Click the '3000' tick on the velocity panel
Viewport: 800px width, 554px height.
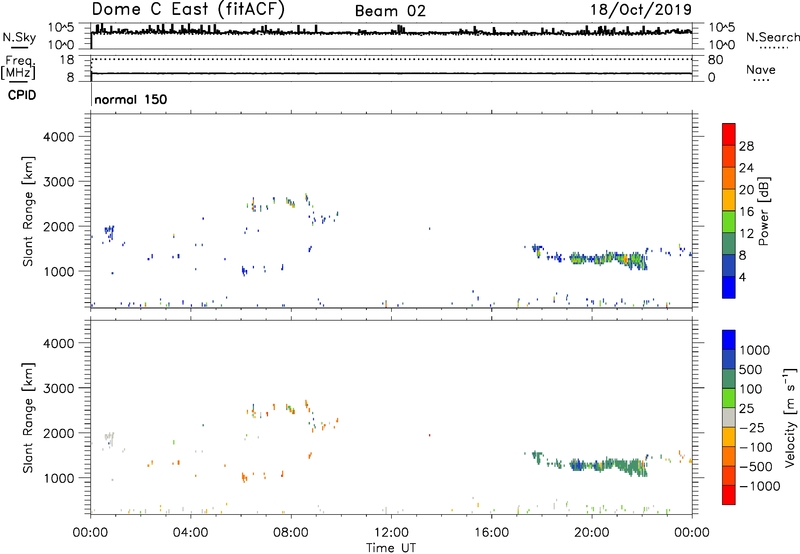[59, 388]
